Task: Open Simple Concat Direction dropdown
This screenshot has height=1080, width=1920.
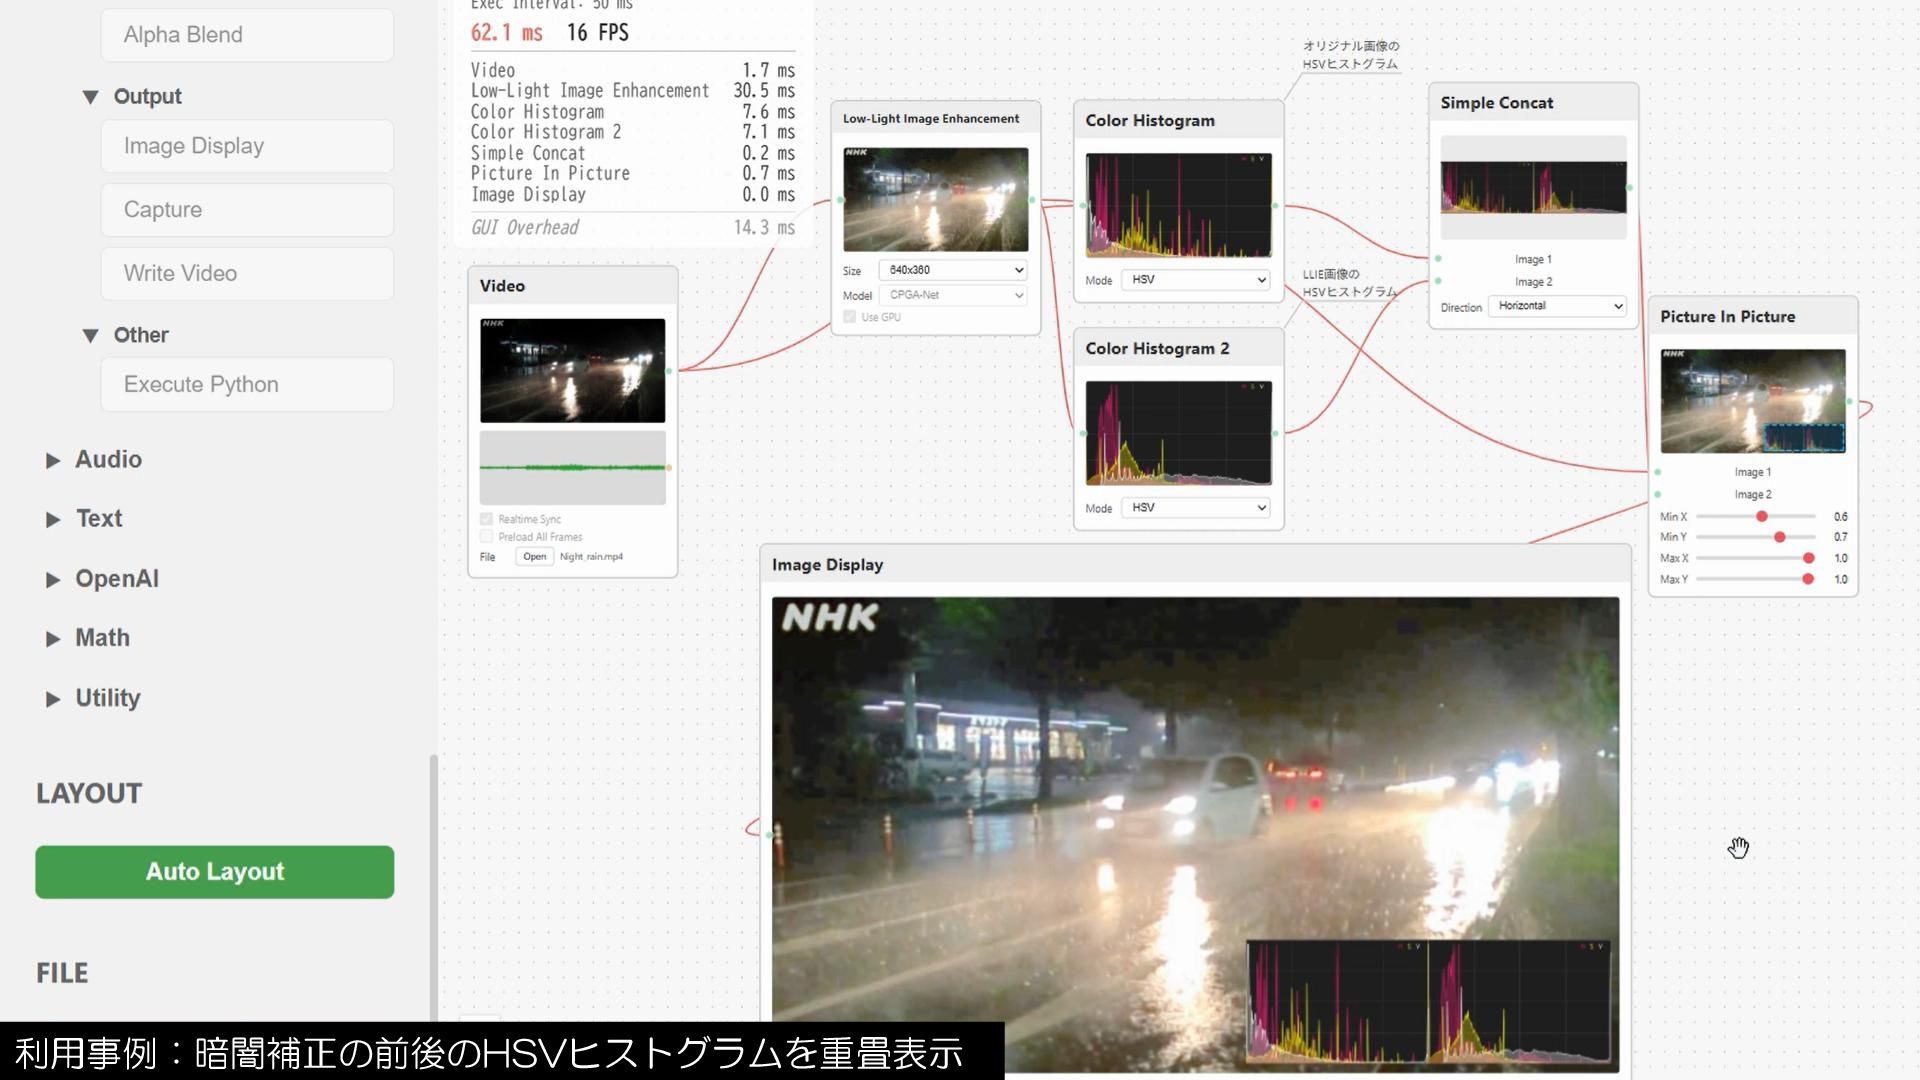Action: 1557,306
